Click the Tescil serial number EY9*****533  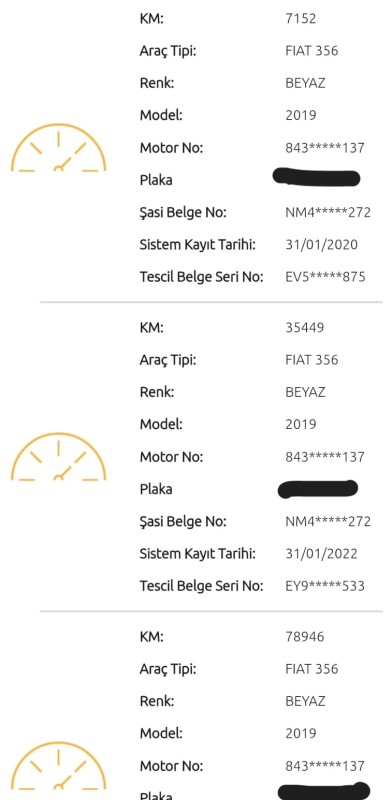point(325,586)
